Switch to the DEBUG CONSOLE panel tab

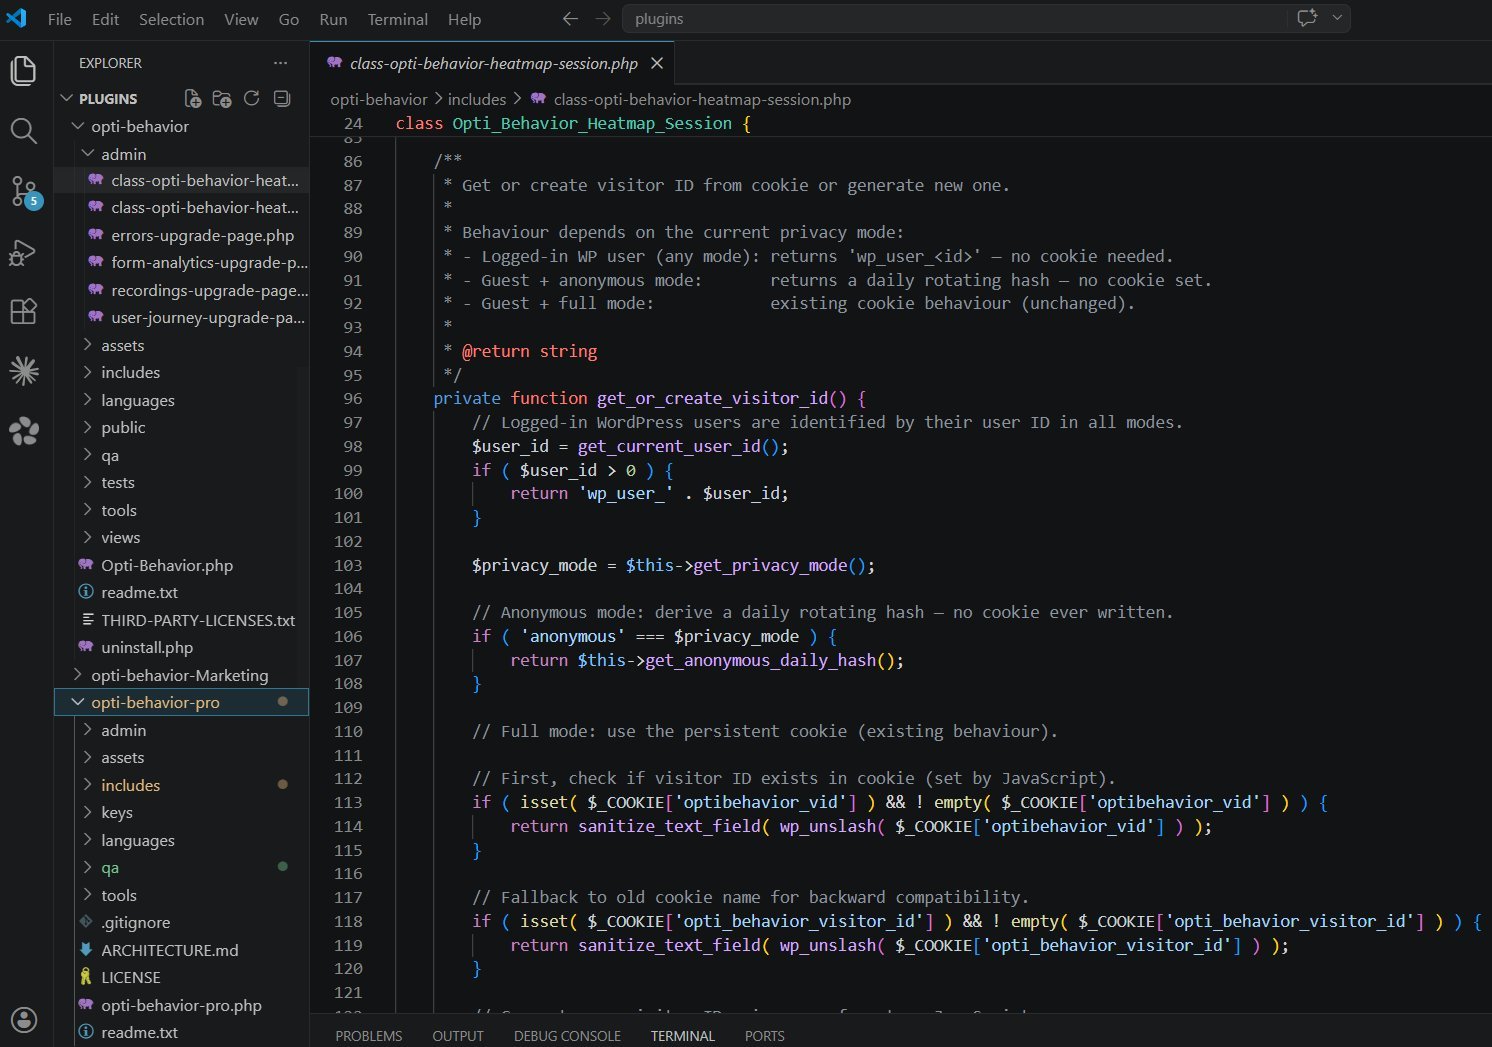pyautogui.click(x=567, y=1036)
